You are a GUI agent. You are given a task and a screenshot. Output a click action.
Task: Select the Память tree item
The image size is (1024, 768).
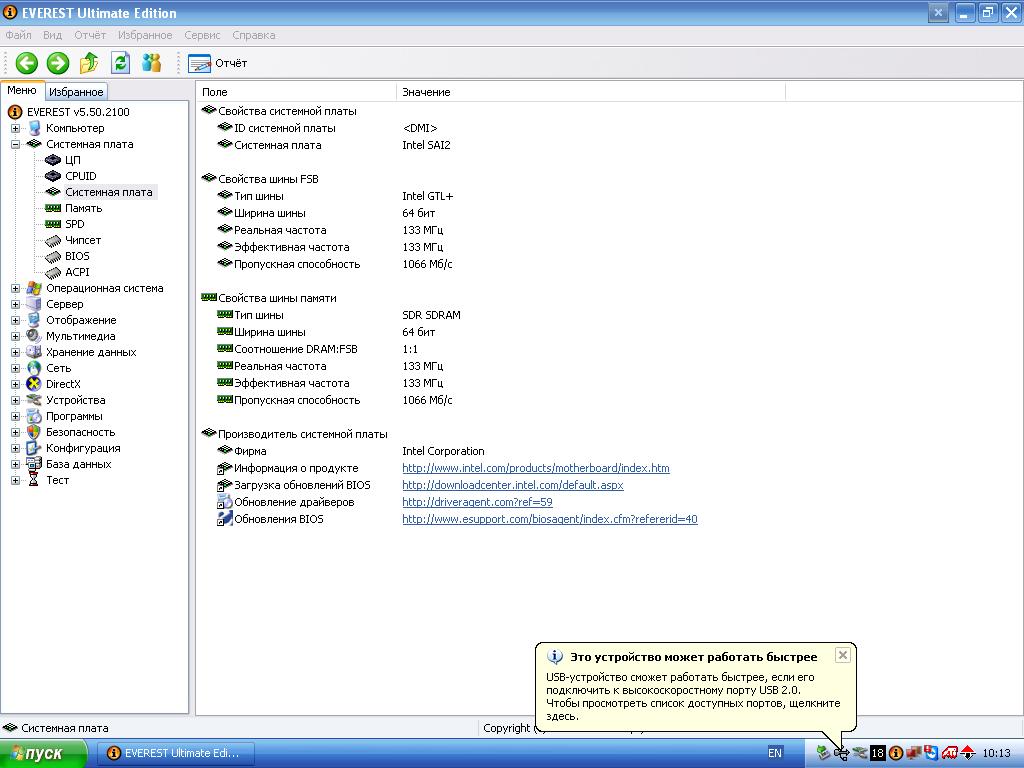coord(83,208)
